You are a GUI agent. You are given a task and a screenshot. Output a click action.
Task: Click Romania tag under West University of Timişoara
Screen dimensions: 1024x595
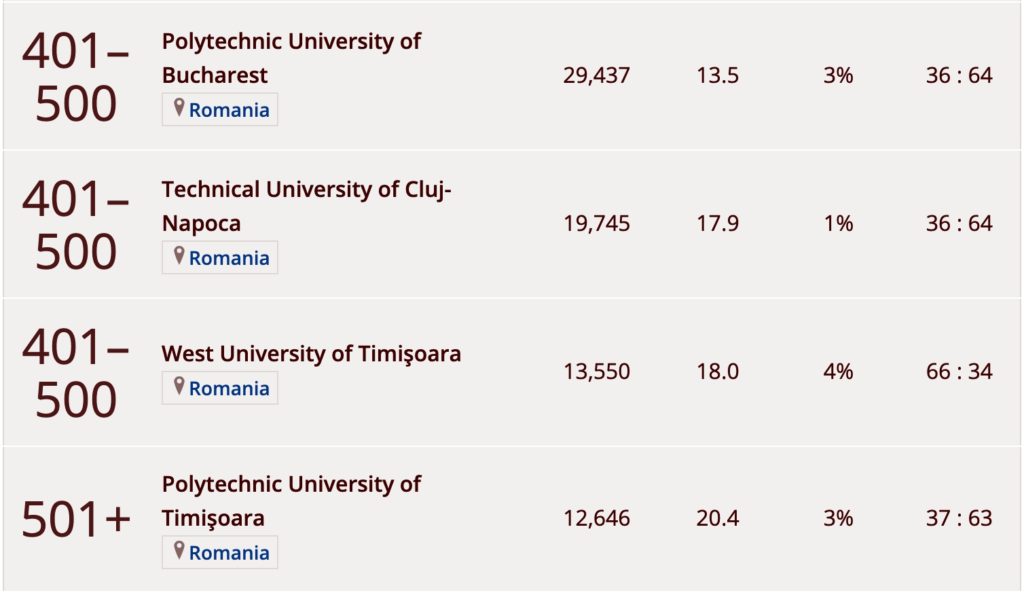229,388
